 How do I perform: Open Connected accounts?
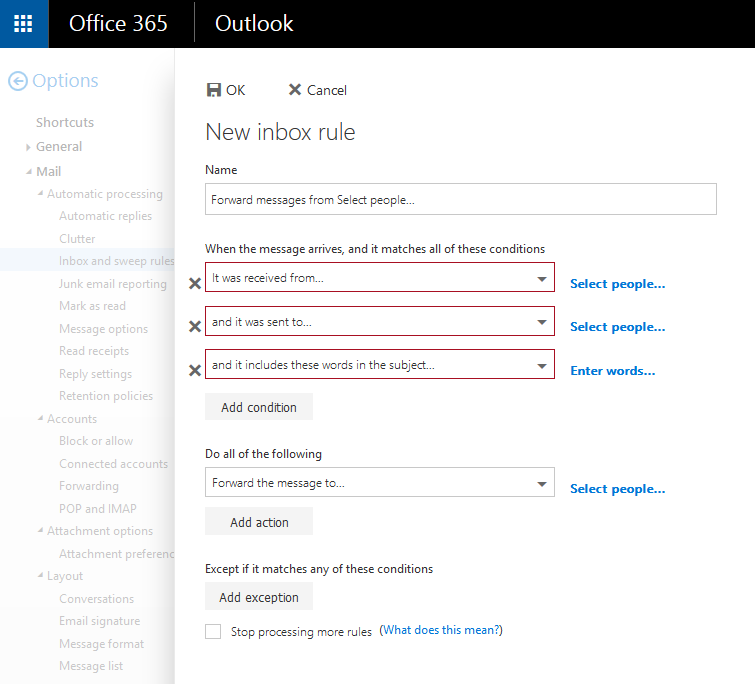coord(114,464)
